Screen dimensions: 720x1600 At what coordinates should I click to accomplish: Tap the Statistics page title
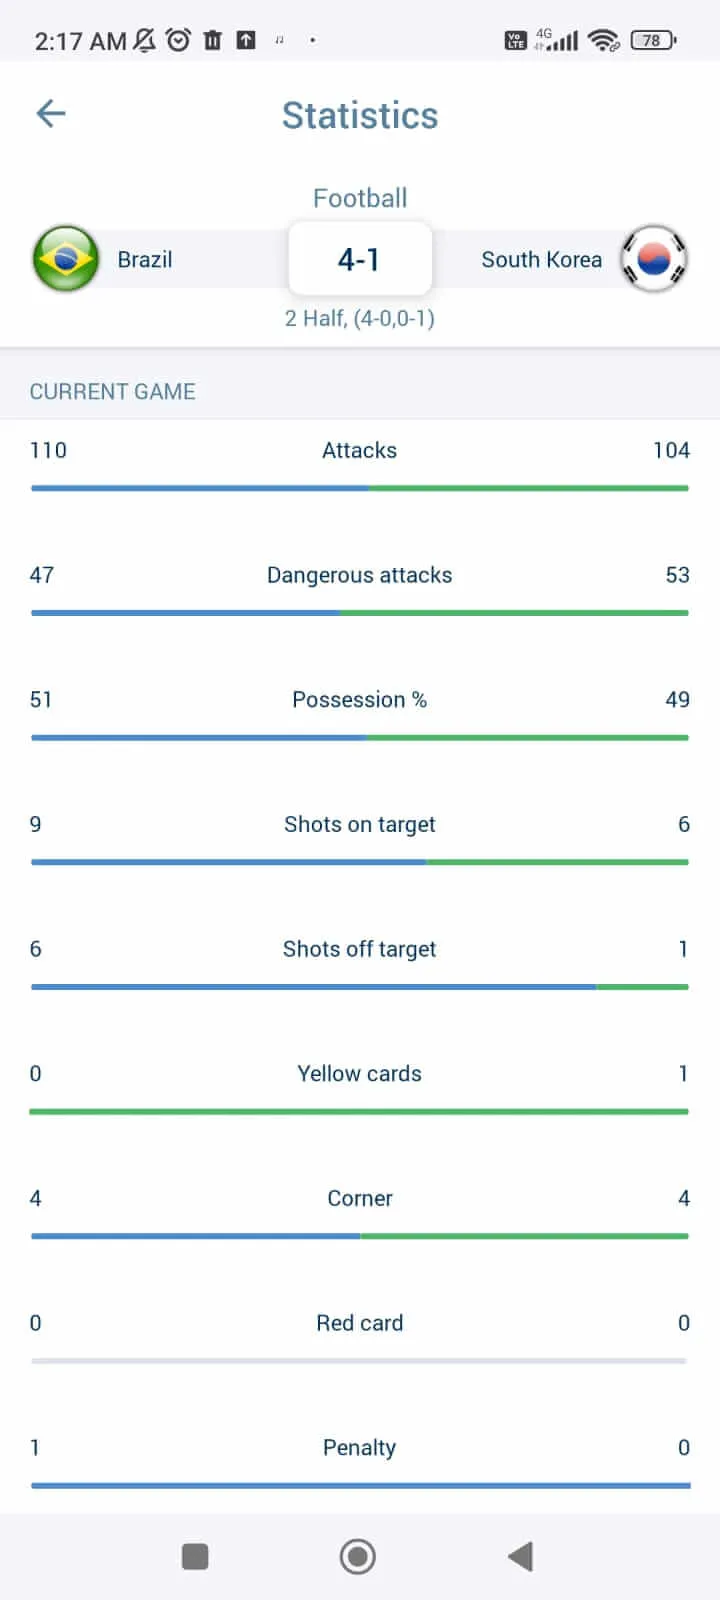tap(360, 116)
